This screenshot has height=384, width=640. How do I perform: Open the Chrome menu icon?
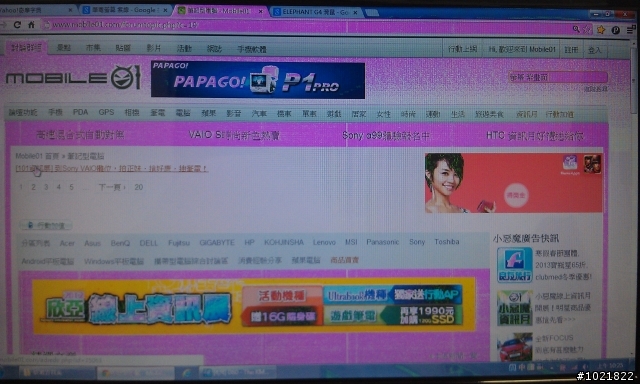630,30
